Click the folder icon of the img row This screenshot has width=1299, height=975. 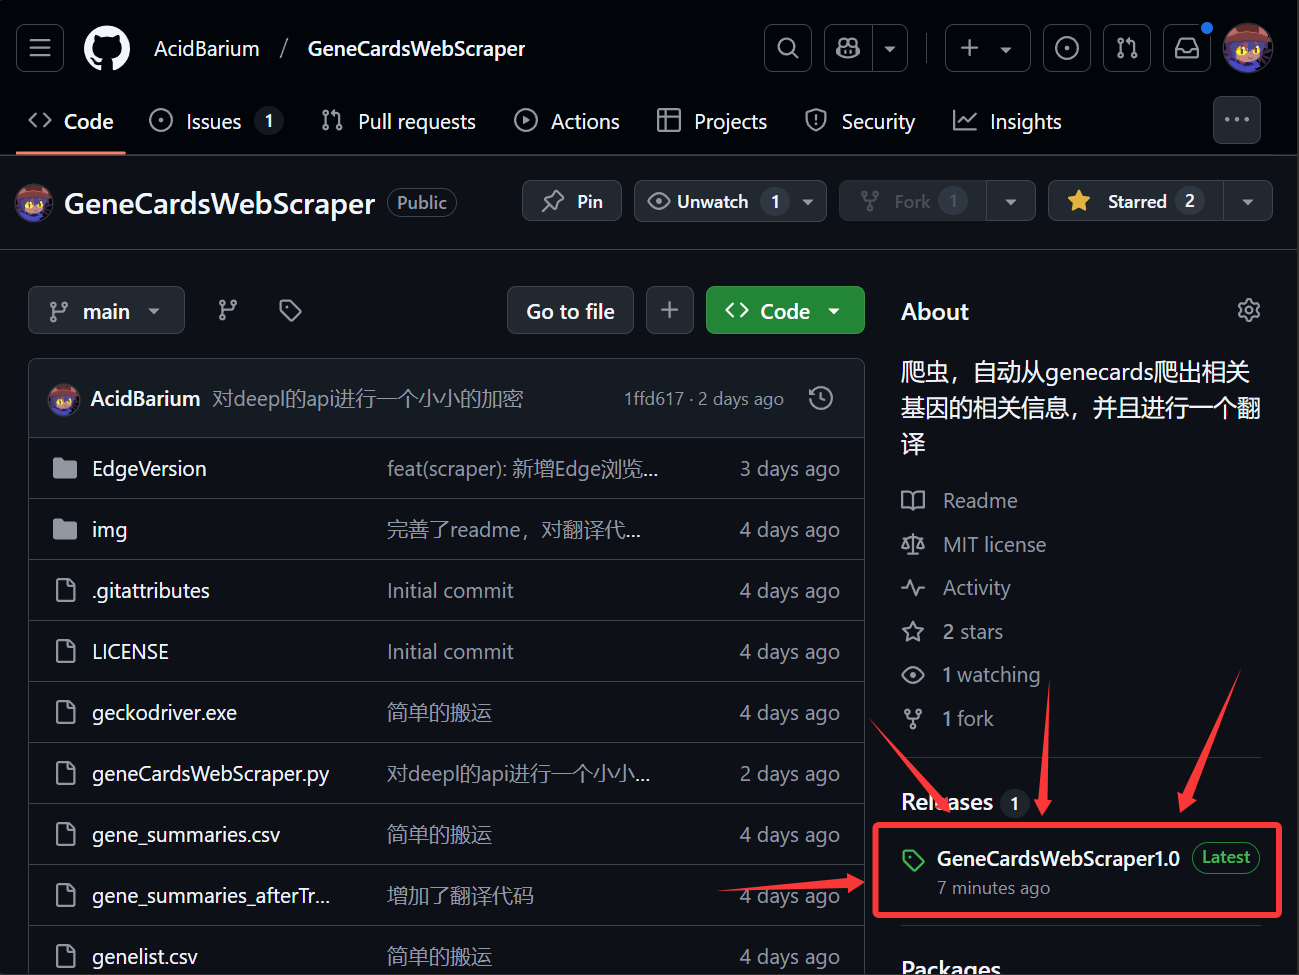(x=65, y=528)
